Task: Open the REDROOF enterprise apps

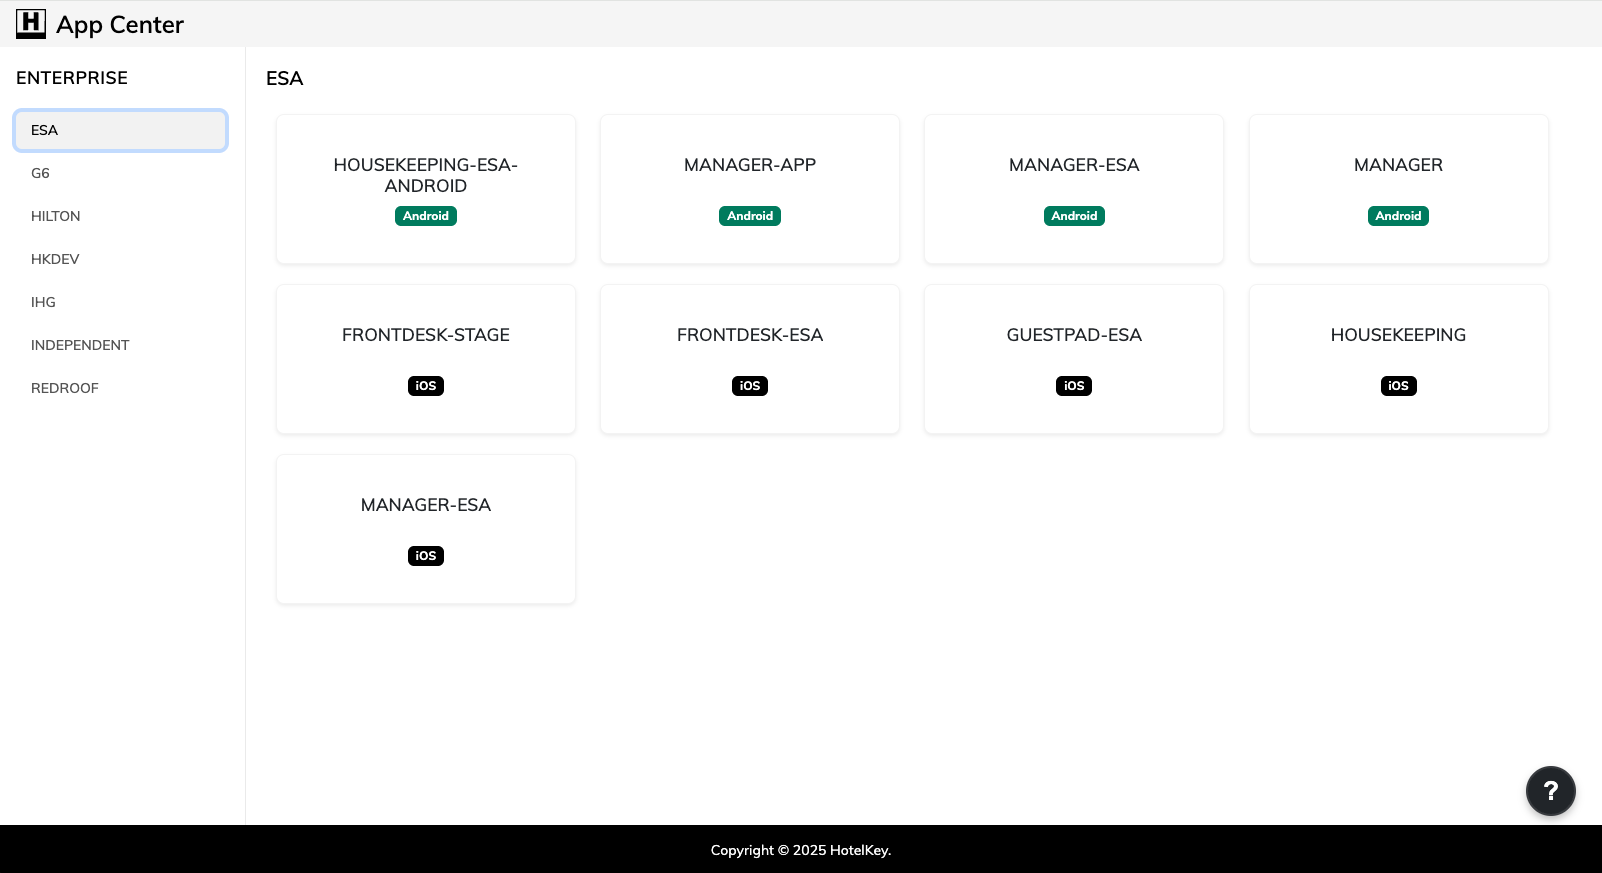Action: pyautogui.click(x=65, y=388)
